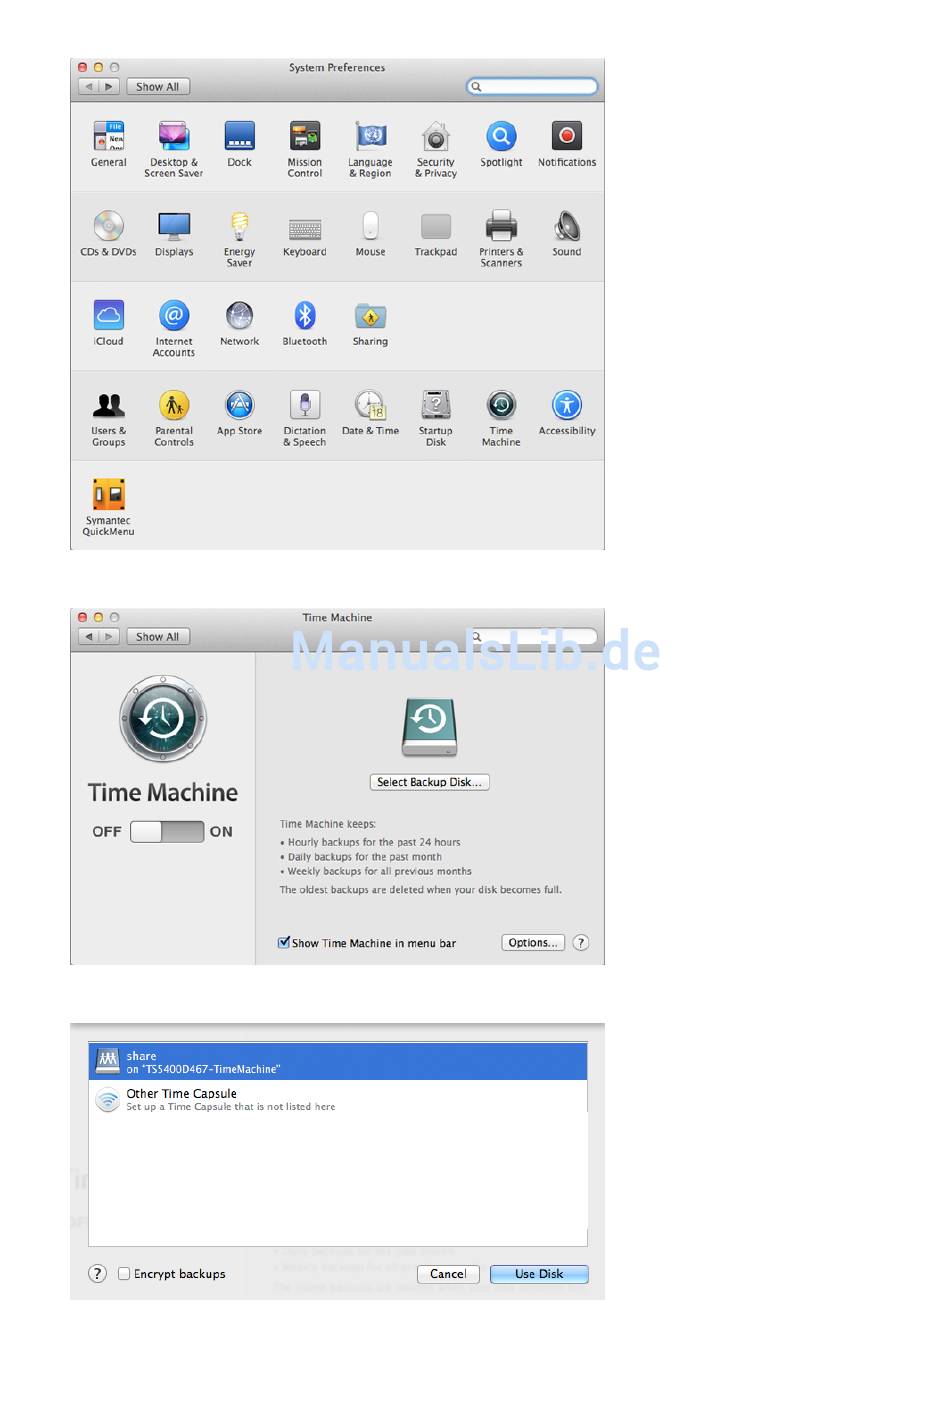950x1408 pixels.
Task: Open Trackpad preferences
Action: (x=436, y=233)
